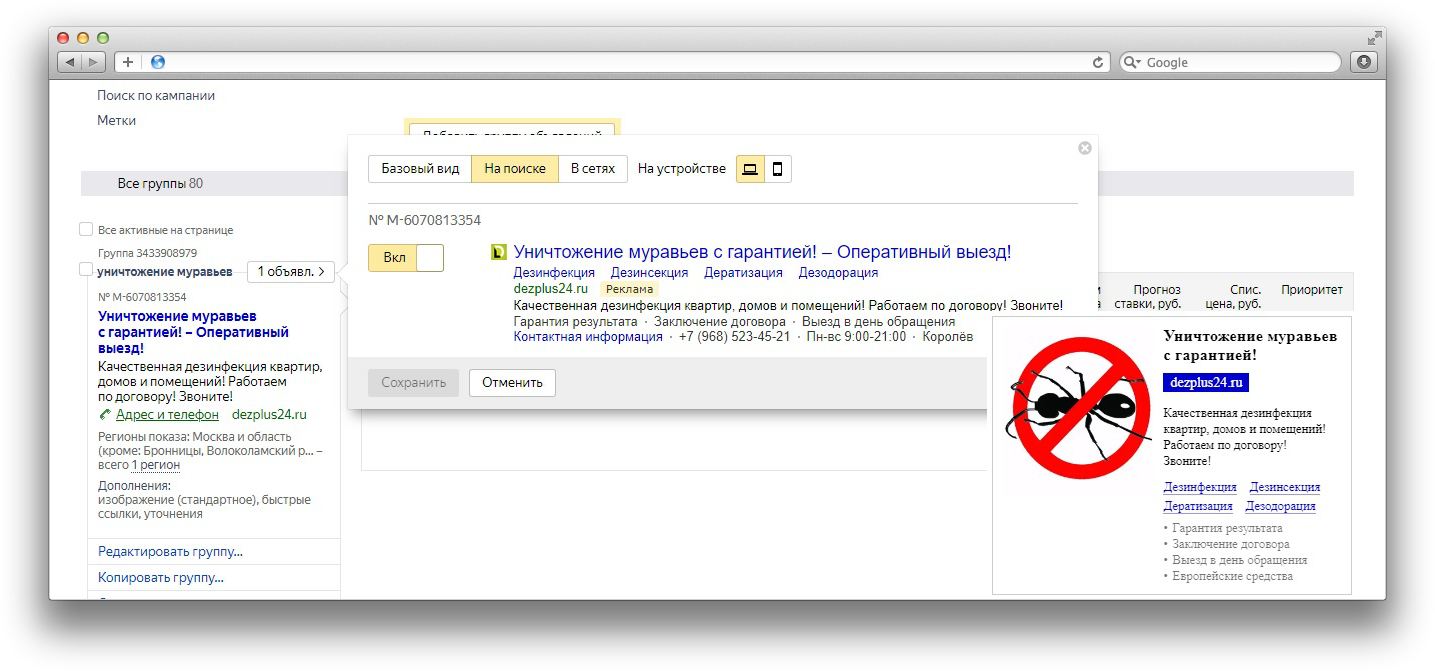Select the desktop device preview icon
Screen dimensions: 1435x671
(750, 169)
